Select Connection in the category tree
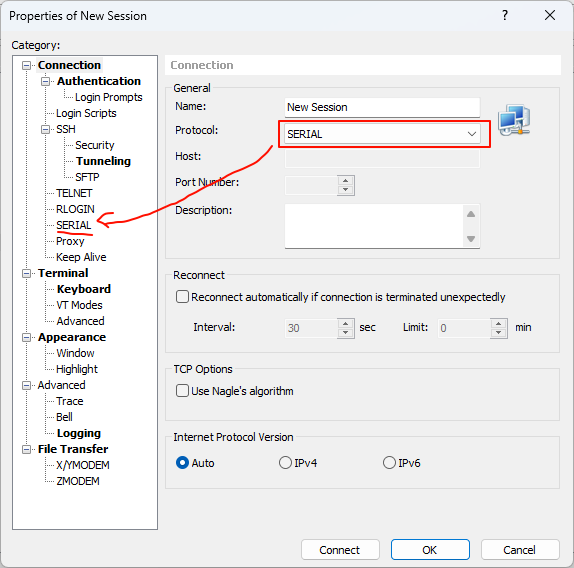 coord(69,65)
